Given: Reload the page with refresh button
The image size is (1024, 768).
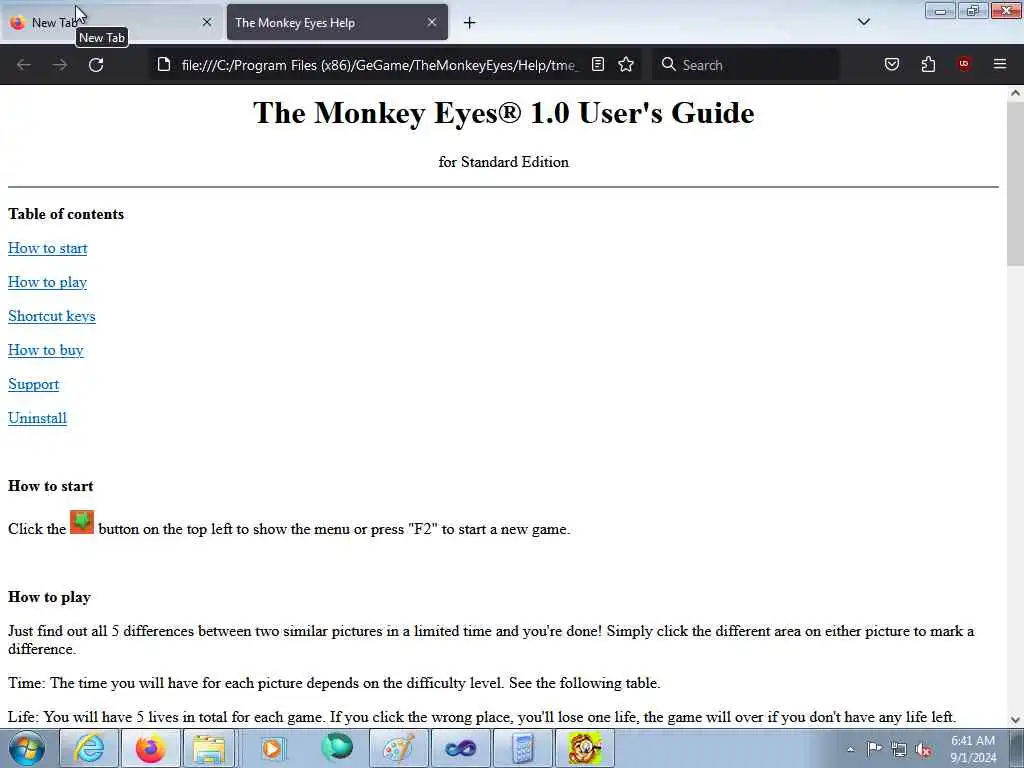Looking at the screenshot, I should (x=96, y=65).
